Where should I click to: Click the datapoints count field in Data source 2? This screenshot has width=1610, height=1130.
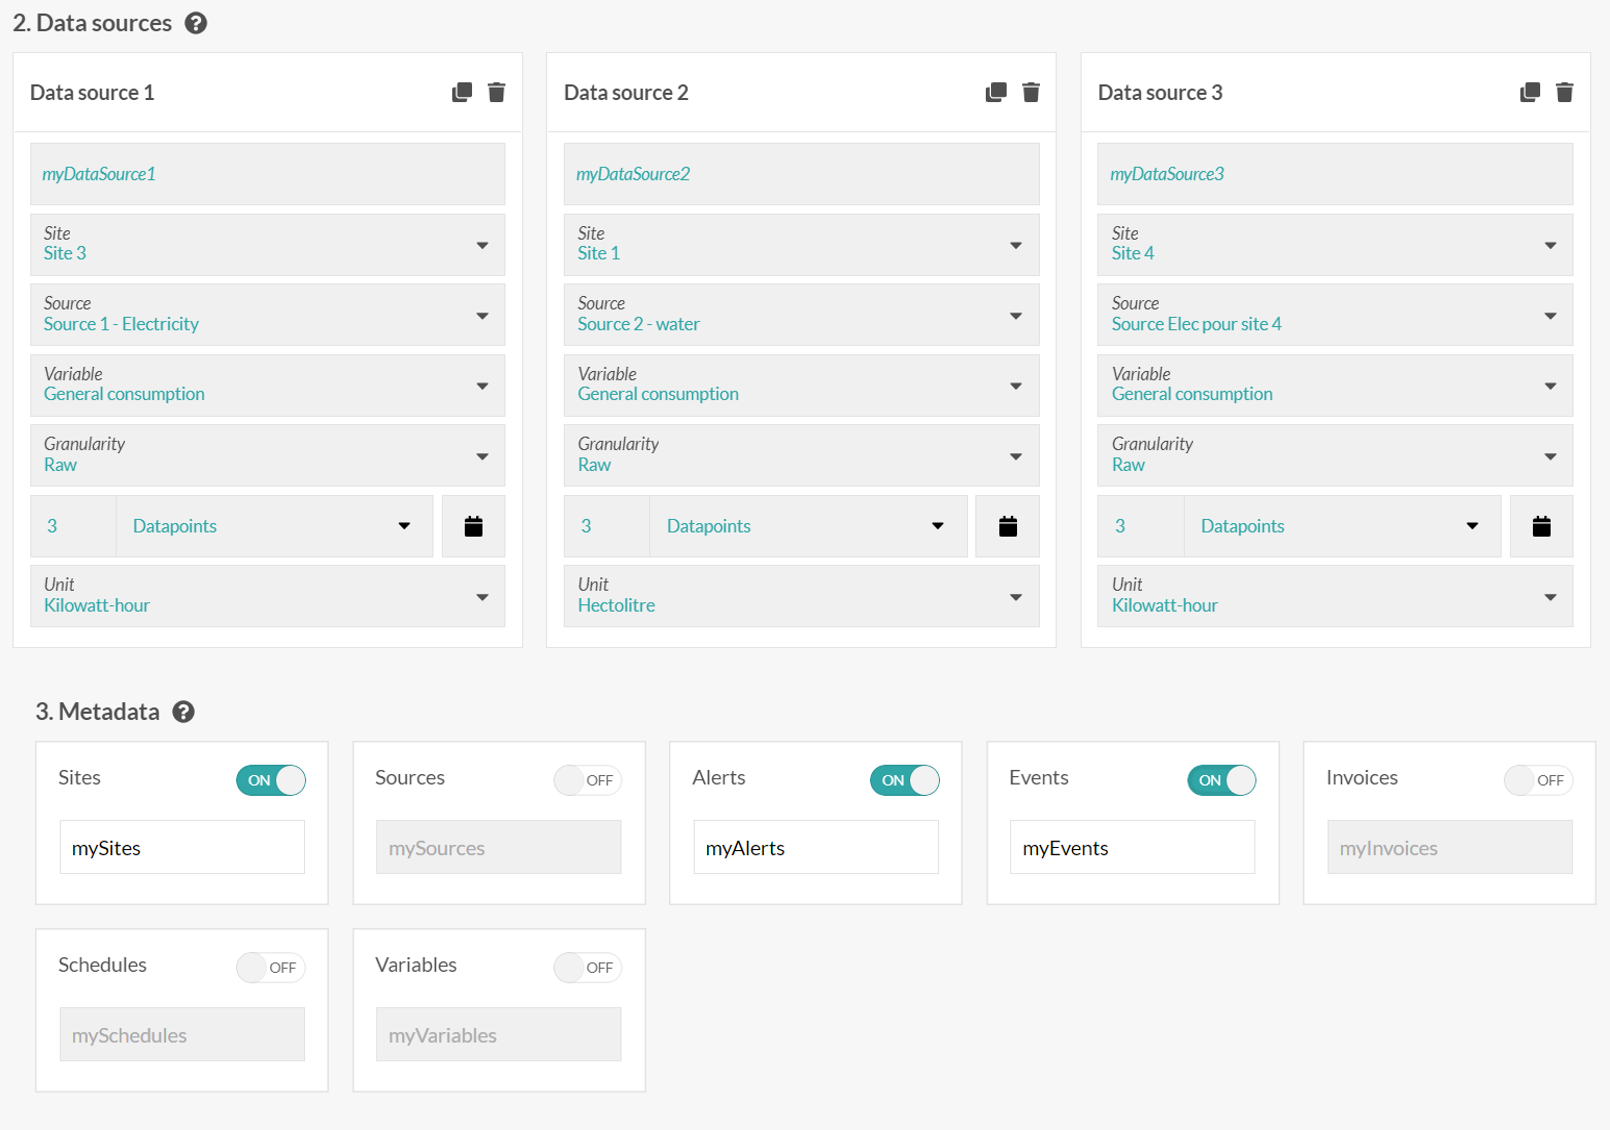[606, 526]
